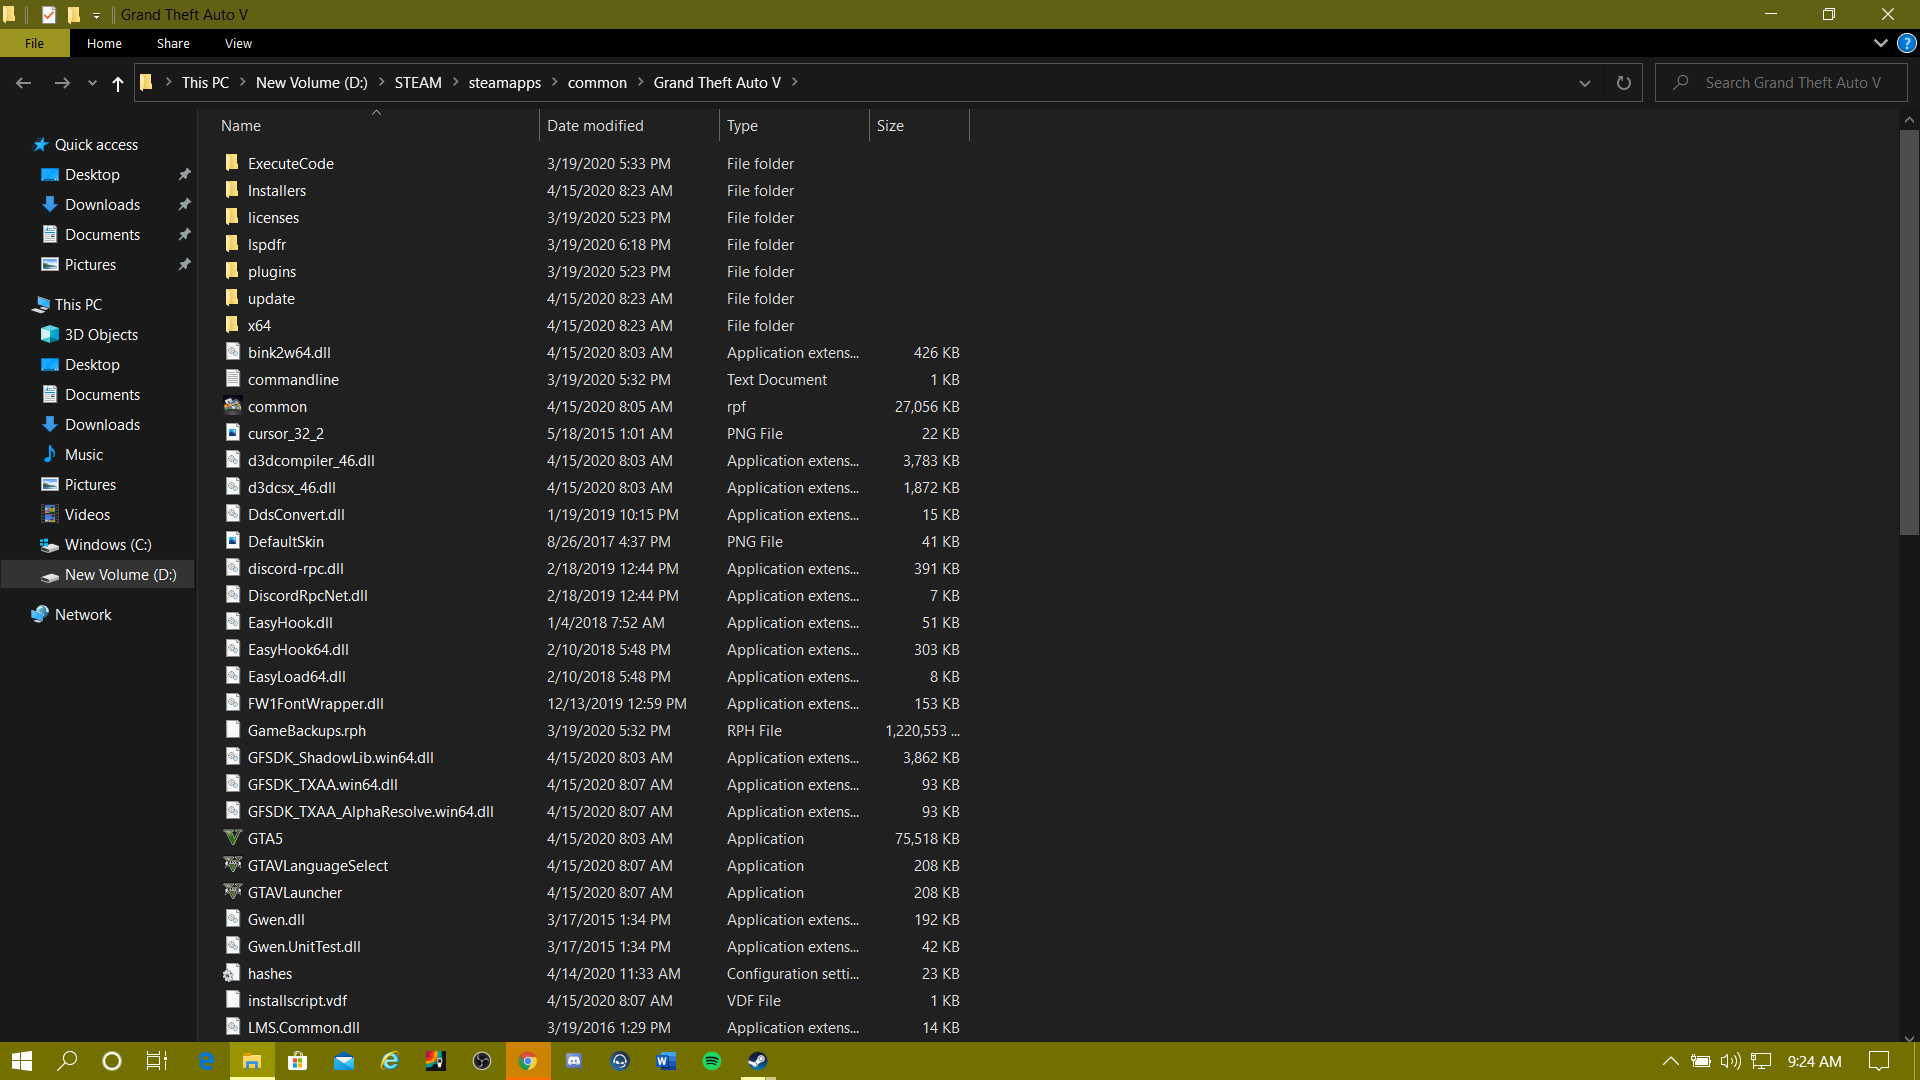
Task: Open the recent locations dropdown arrow
Action: [92, 83]
